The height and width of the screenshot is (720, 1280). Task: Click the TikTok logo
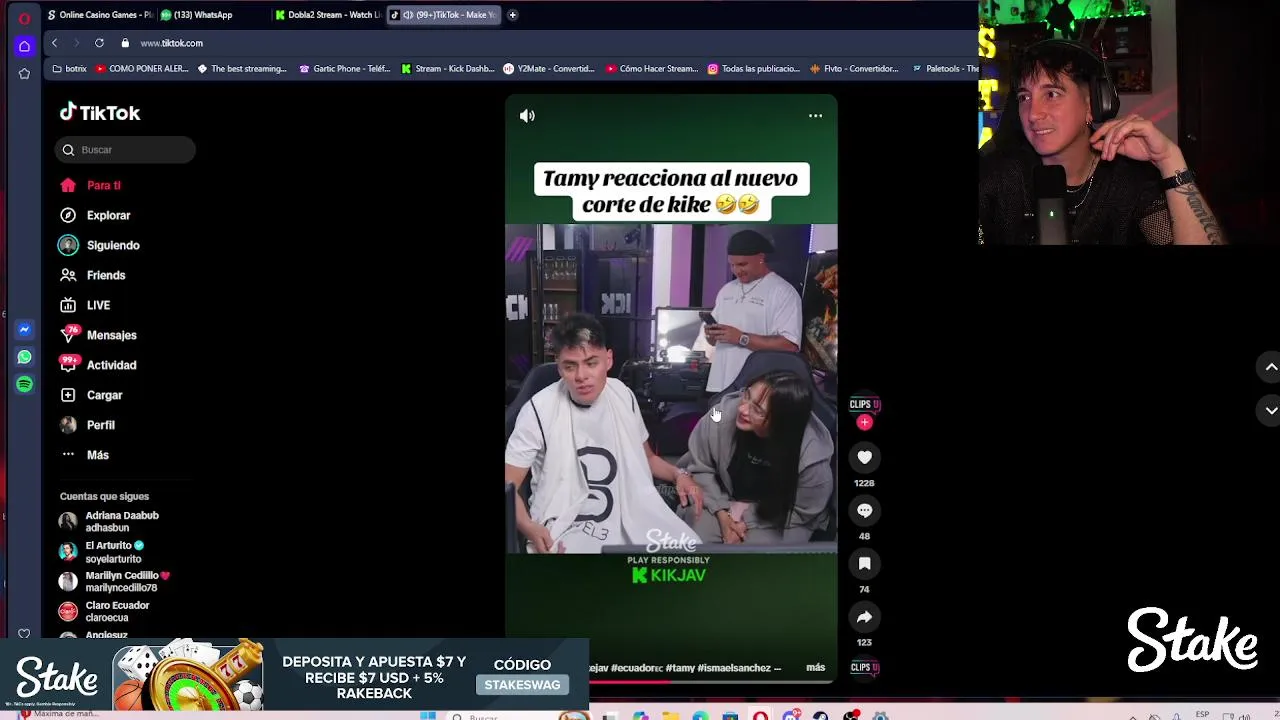(x=100, y=113)
